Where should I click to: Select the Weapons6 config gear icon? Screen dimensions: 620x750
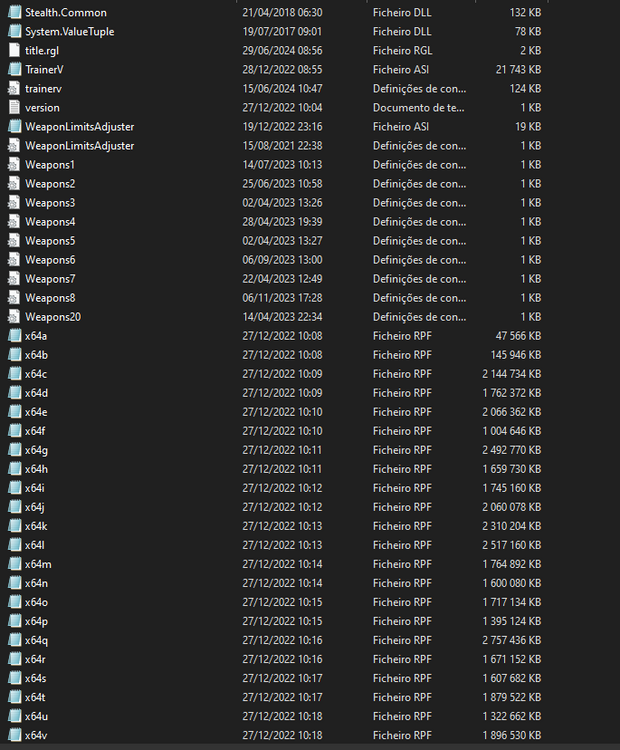pyautogui.click(x=14, y=260)
